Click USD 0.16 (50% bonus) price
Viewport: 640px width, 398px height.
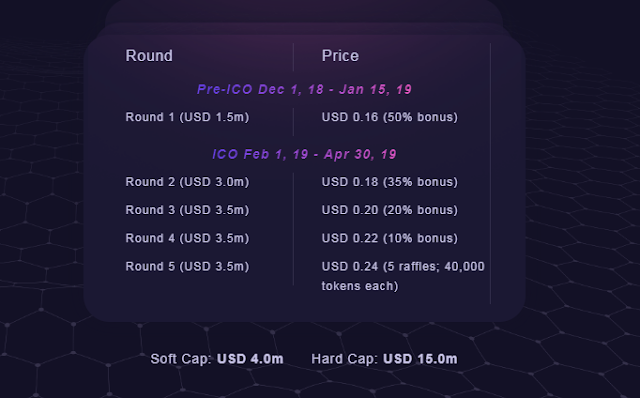tap(390, 117)
